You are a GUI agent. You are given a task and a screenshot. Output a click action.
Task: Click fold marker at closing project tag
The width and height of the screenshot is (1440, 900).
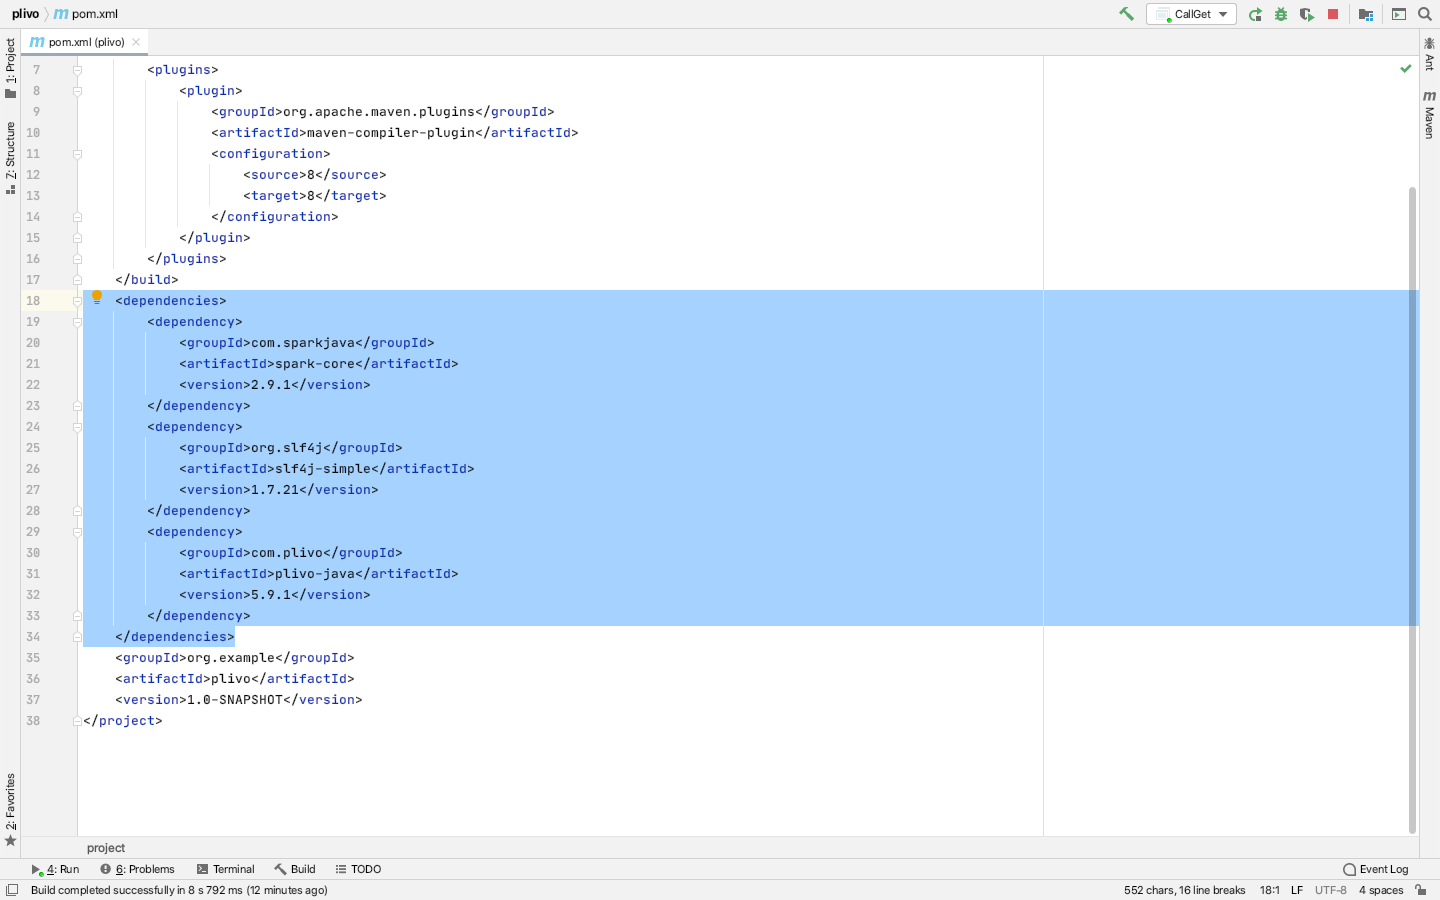tap(77, 721)
